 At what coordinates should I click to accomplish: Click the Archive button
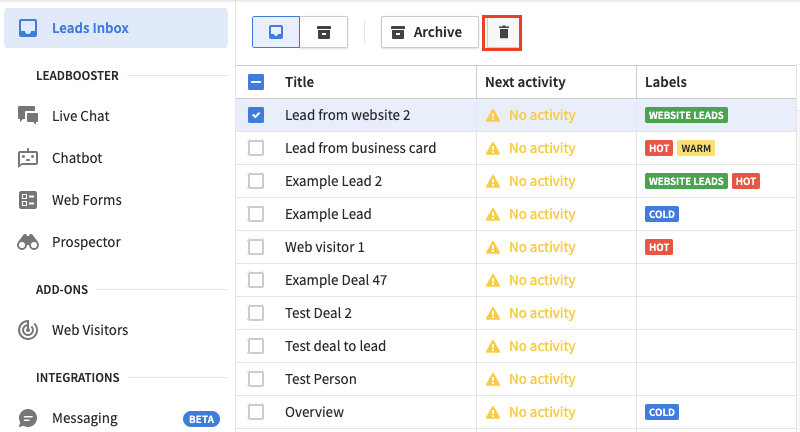click(430, 32)
